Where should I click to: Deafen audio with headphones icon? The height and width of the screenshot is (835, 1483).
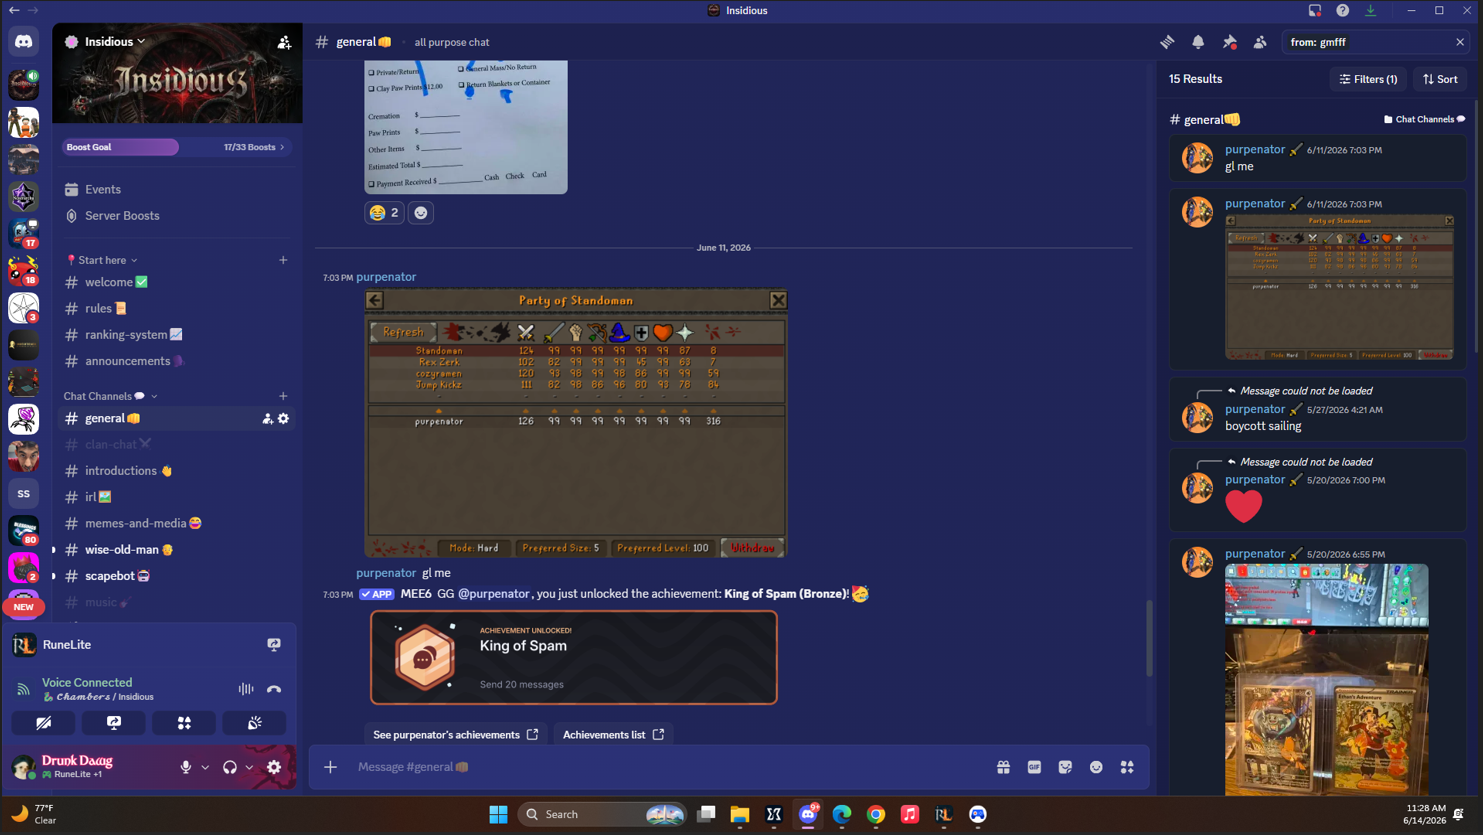pyautogui.click(x=230, y=767)
